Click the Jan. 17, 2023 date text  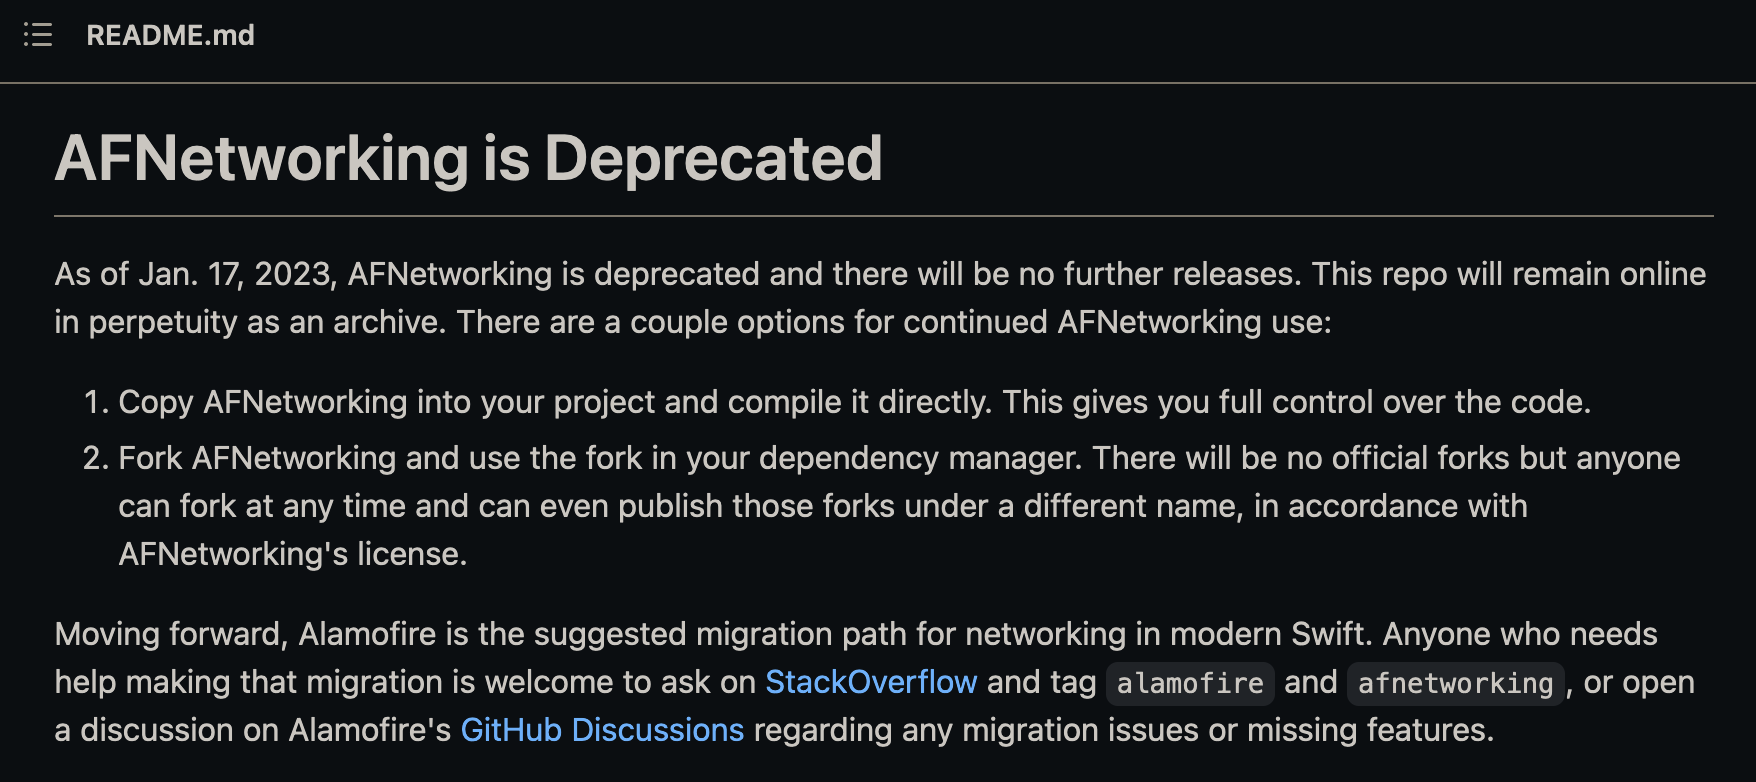237,274
